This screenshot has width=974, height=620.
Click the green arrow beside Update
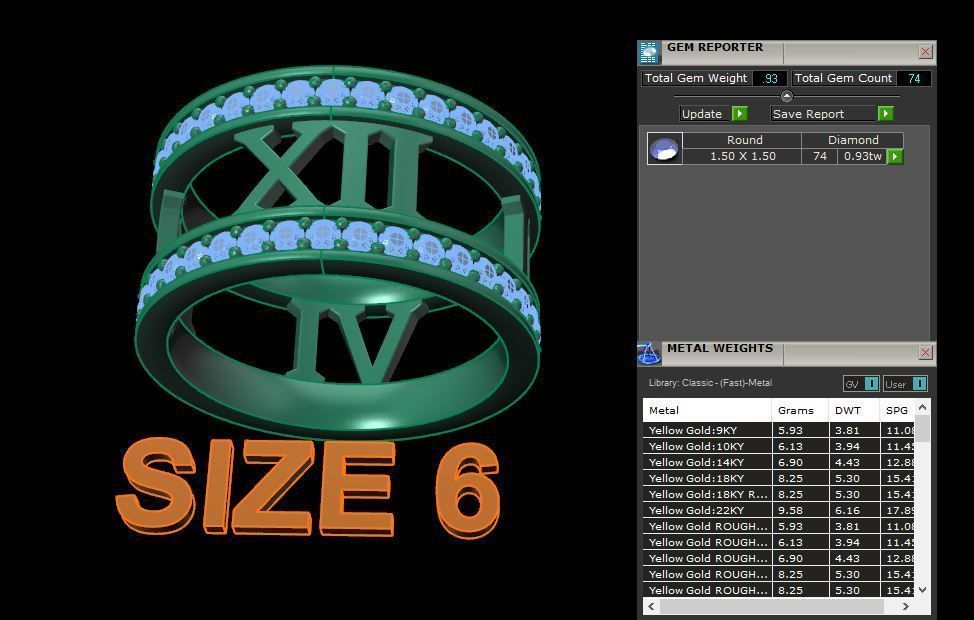coord(739,114)
